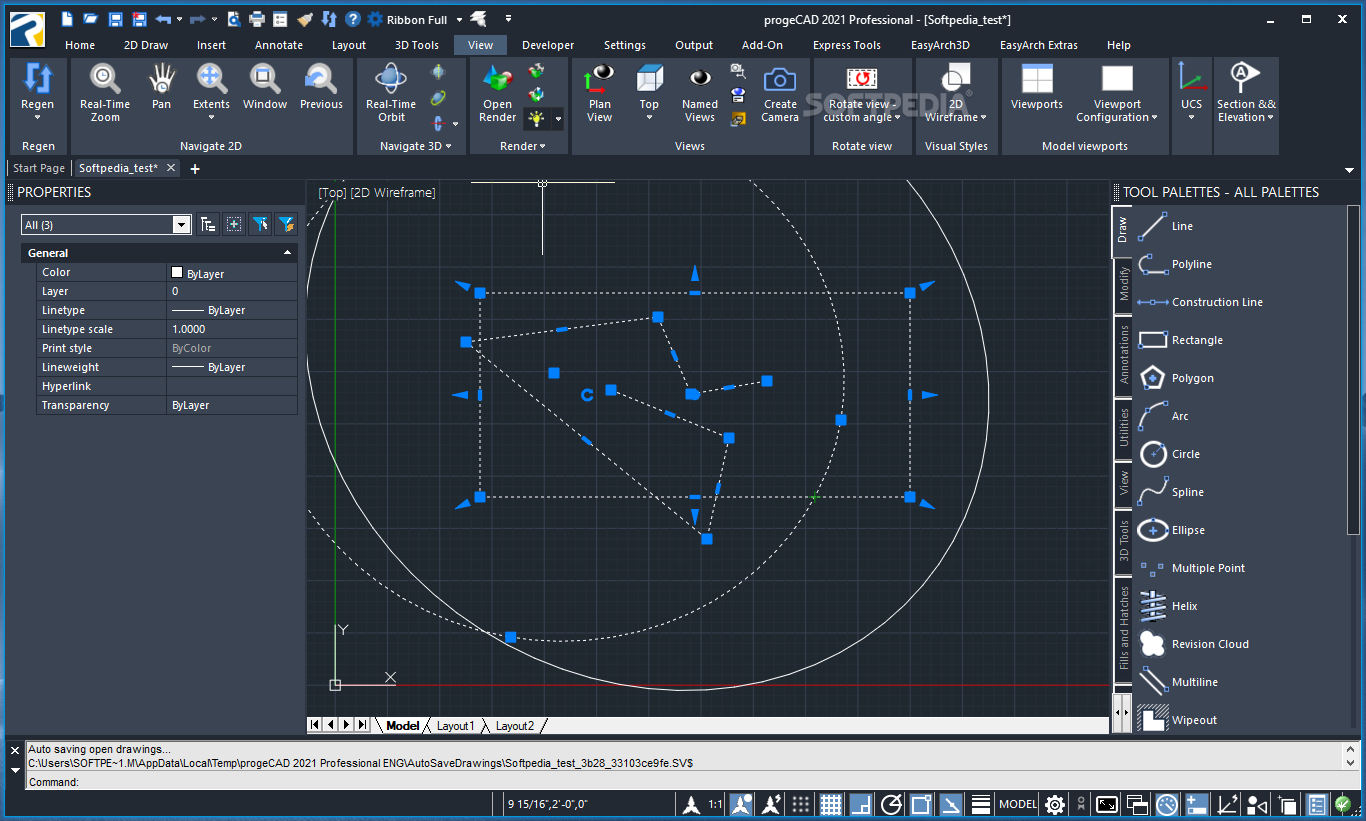1366x821 pixels.
Task: Expand the Navigate 3D panel dropdown
Action: 449,146
